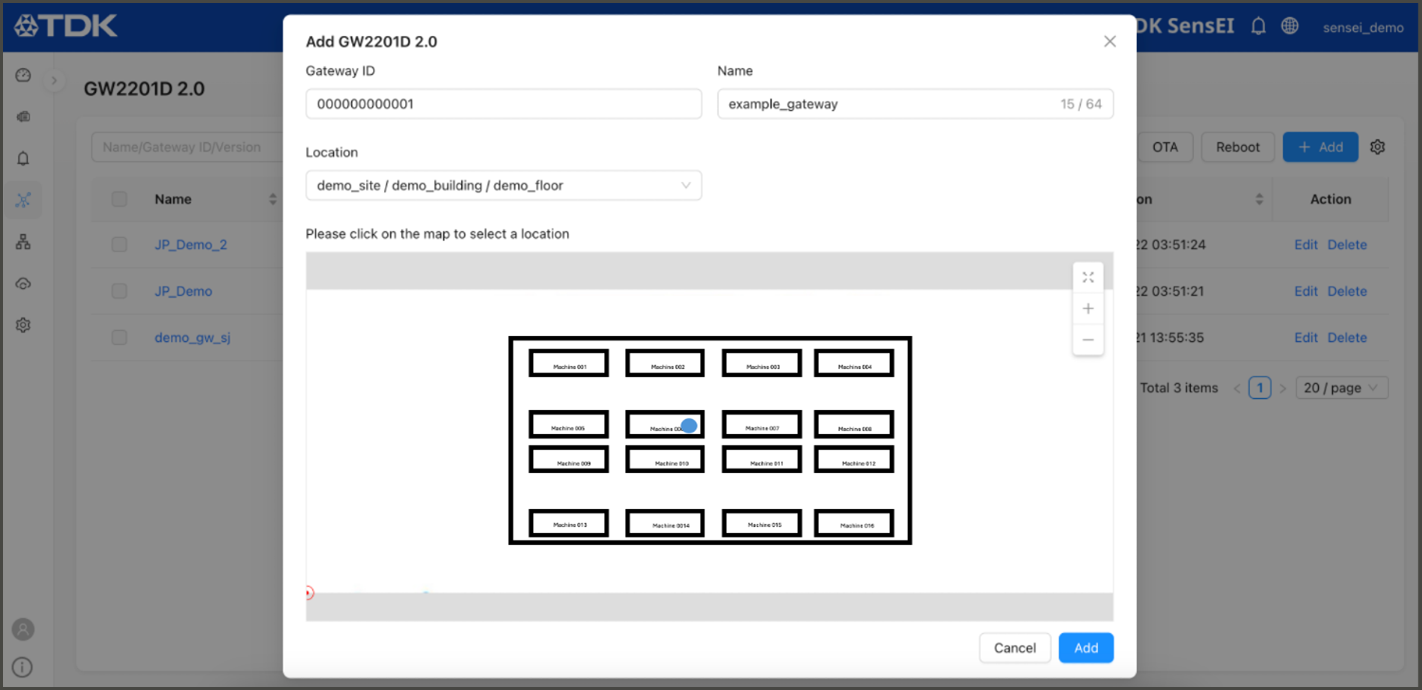This screenshot has height=690, width=1422.
Task: Confirm with the Add button in dialog
Action: coord(1086,648)
